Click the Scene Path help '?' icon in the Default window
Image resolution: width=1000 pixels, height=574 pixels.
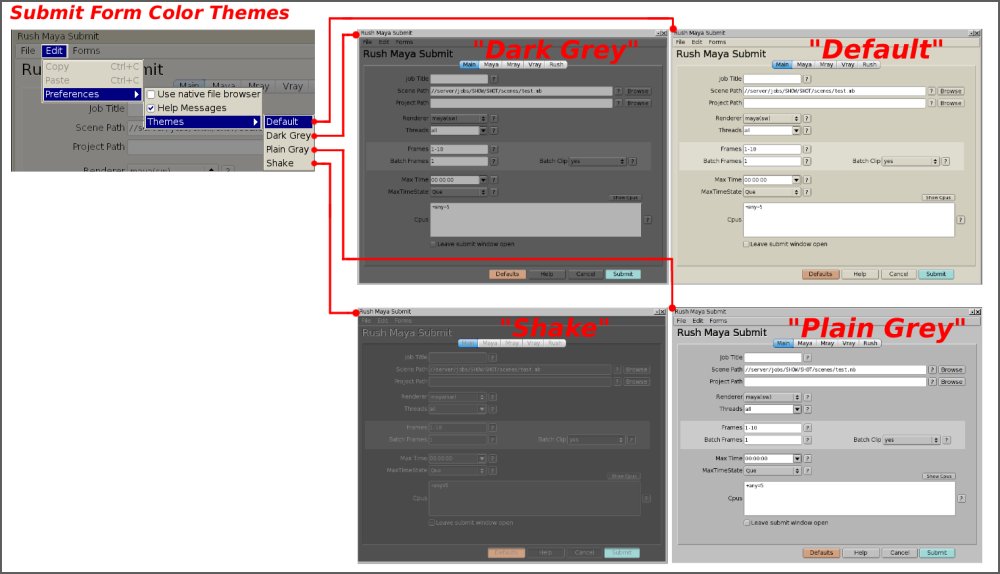pyautogui.click(x=932, y=91)
